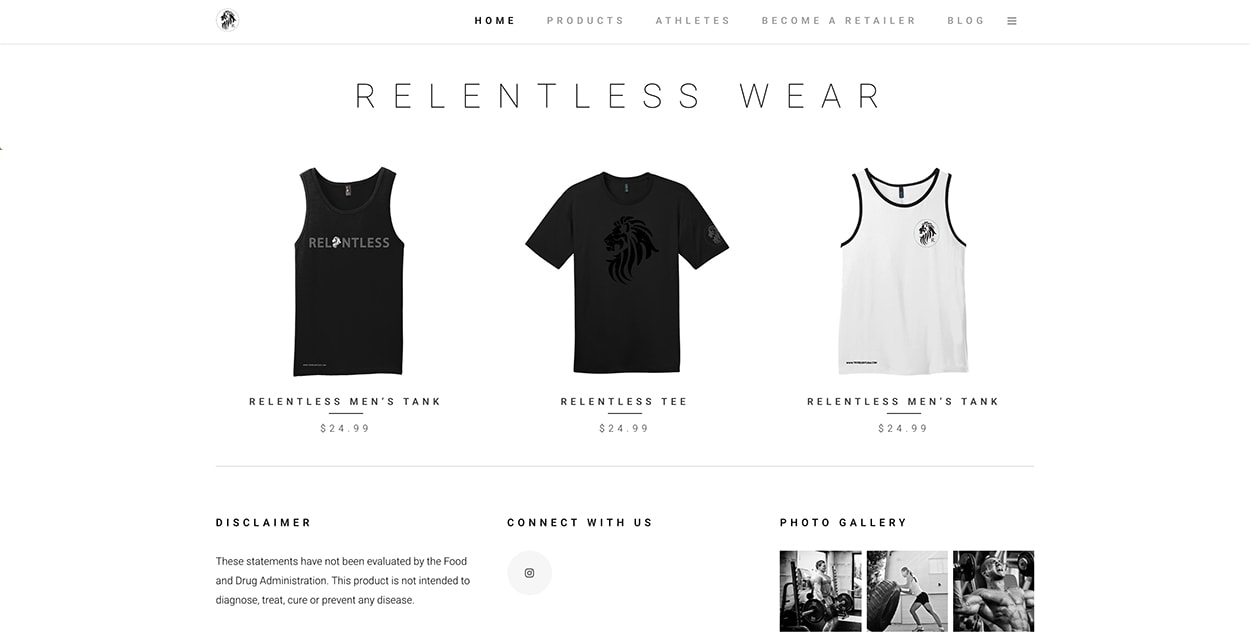The image size is (1250, 640).
Task: Click the $24.99 price under Relentless Tee
Action: tap(624, 428)
